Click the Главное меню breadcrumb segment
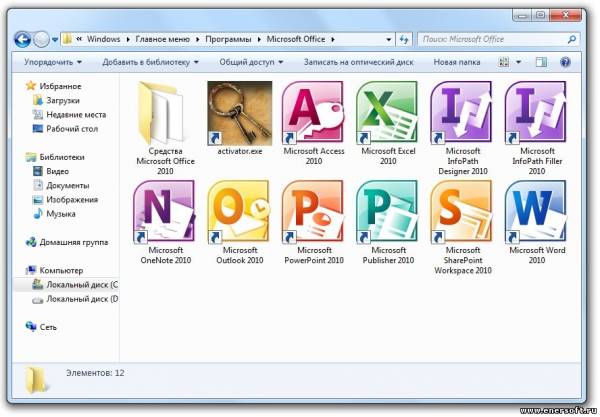This screenshot has height=417, width=600. tap(163, 39)
